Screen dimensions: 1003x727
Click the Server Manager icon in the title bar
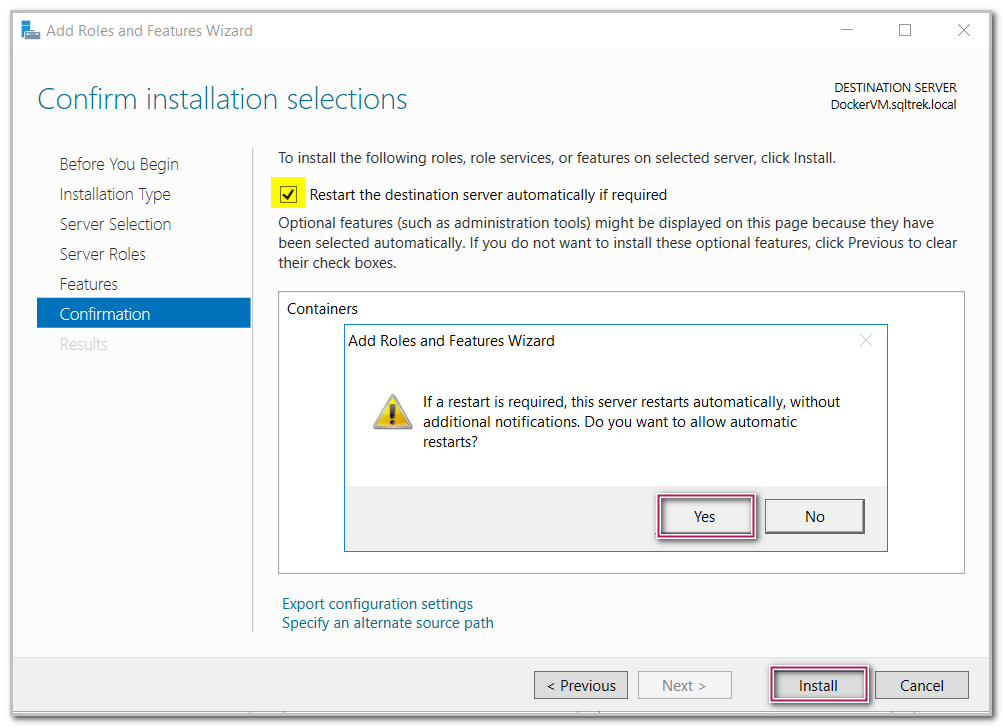[31, 29]
